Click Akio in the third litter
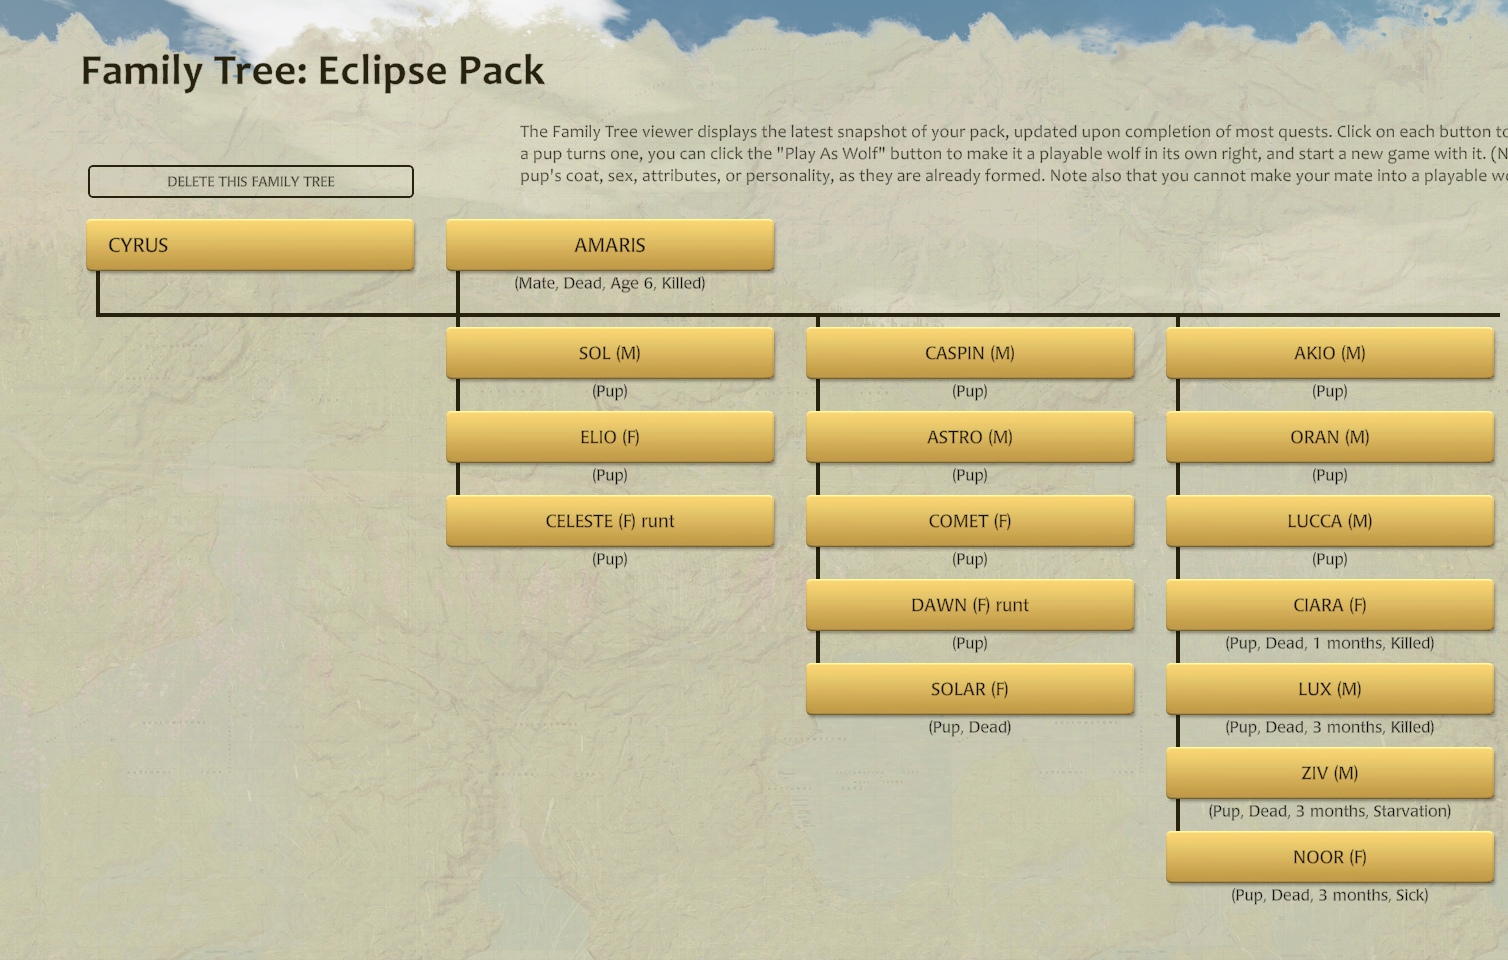1508x960 pixels. tap(1329, 352)
